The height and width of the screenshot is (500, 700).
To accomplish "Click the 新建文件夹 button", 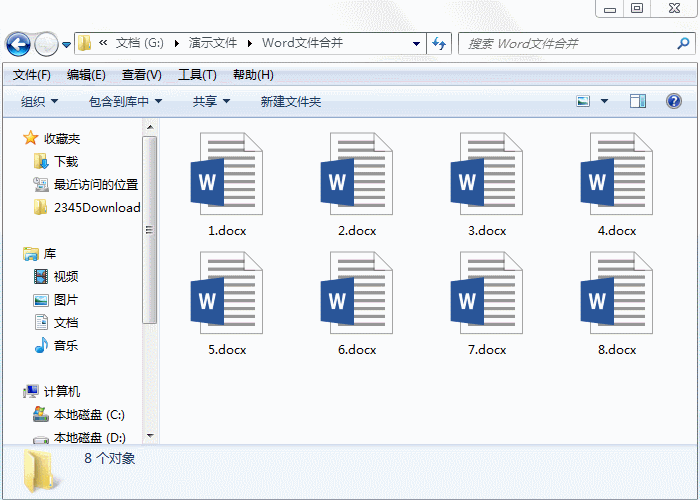I will coord(291,101).
